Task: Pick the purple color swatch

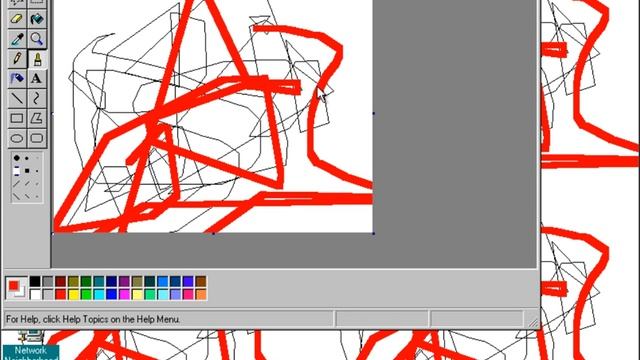Action: point(124,281)
